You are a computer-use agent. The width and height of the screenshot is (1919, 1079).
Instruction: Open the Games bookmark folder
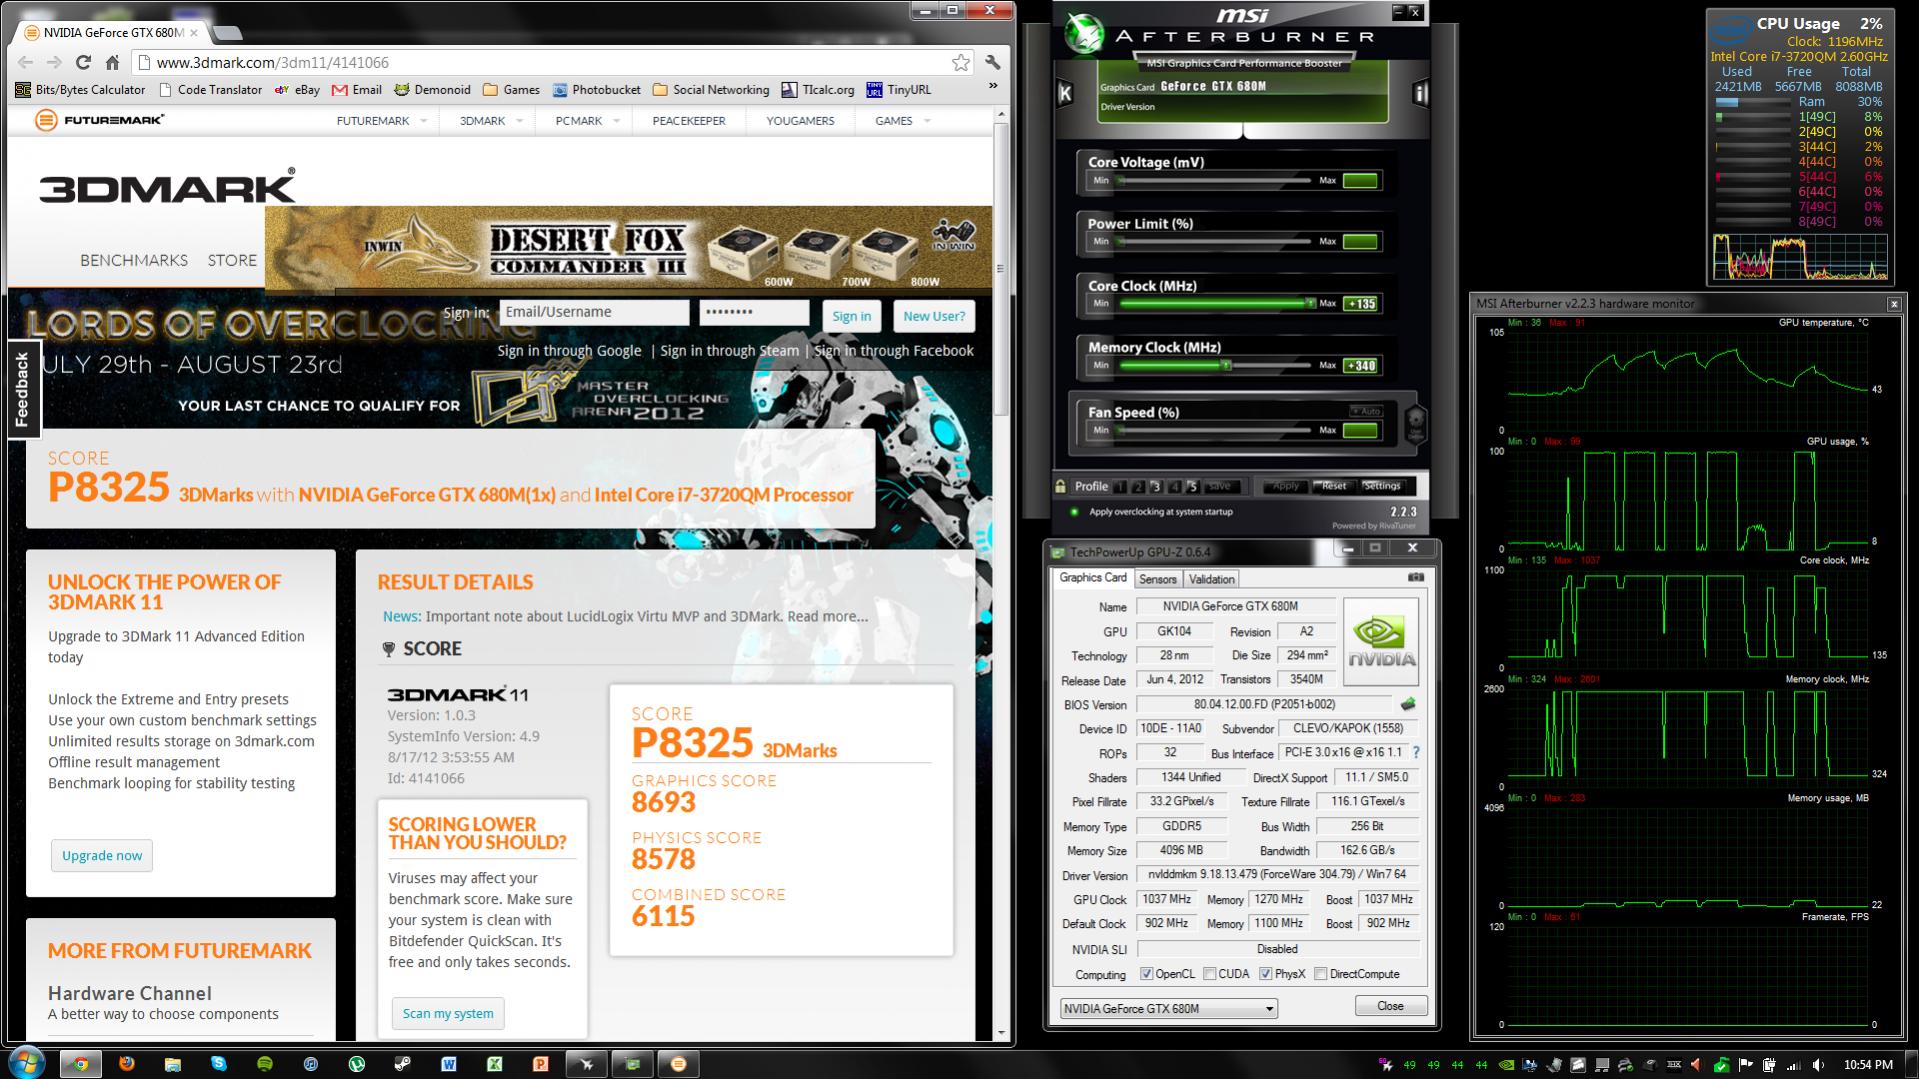[511, 89]
